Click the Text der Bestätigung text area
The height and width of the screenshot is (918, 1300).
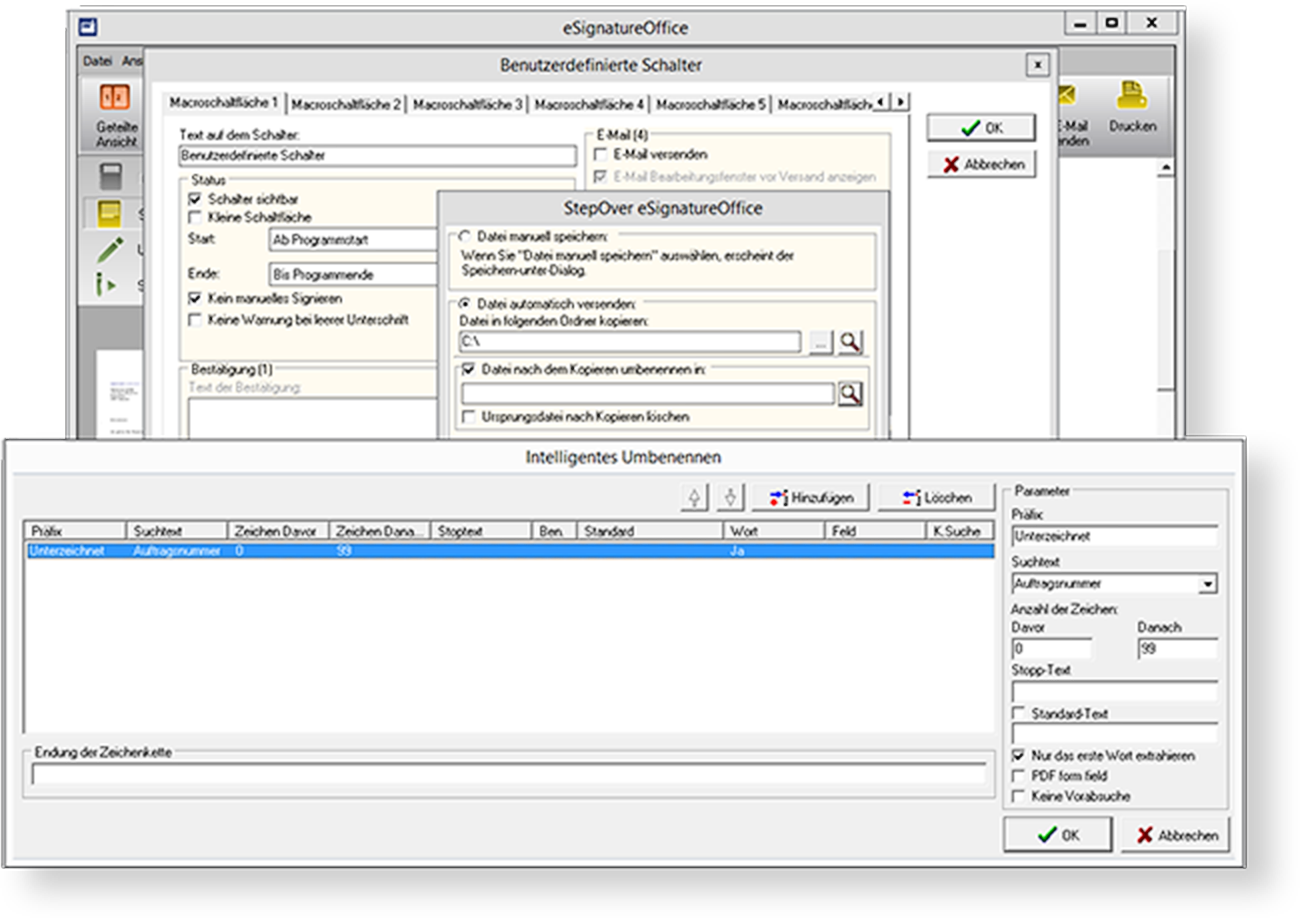tap(312, 417)
